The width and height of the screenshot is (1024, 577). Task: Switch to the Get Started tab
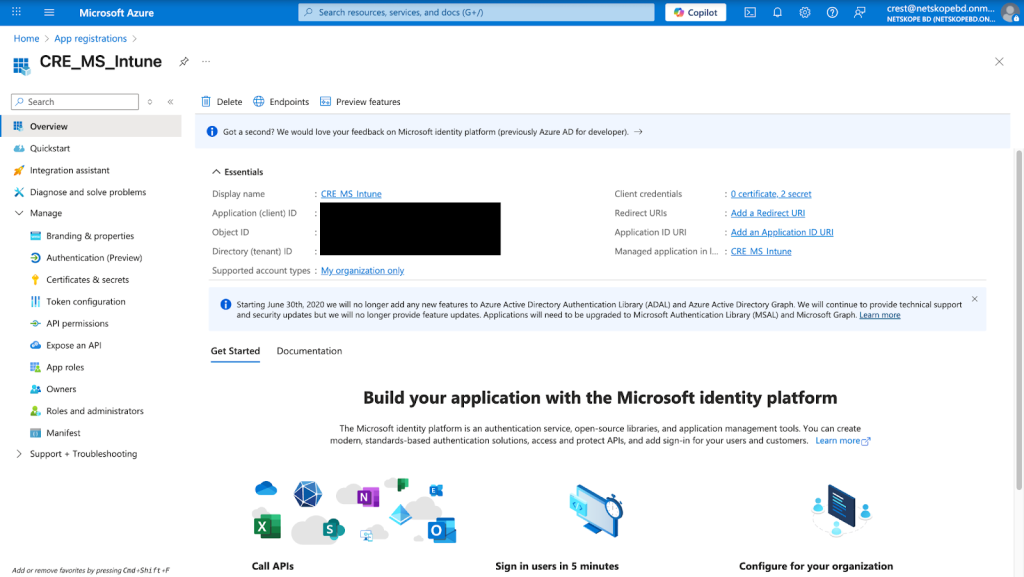point(235,351)
